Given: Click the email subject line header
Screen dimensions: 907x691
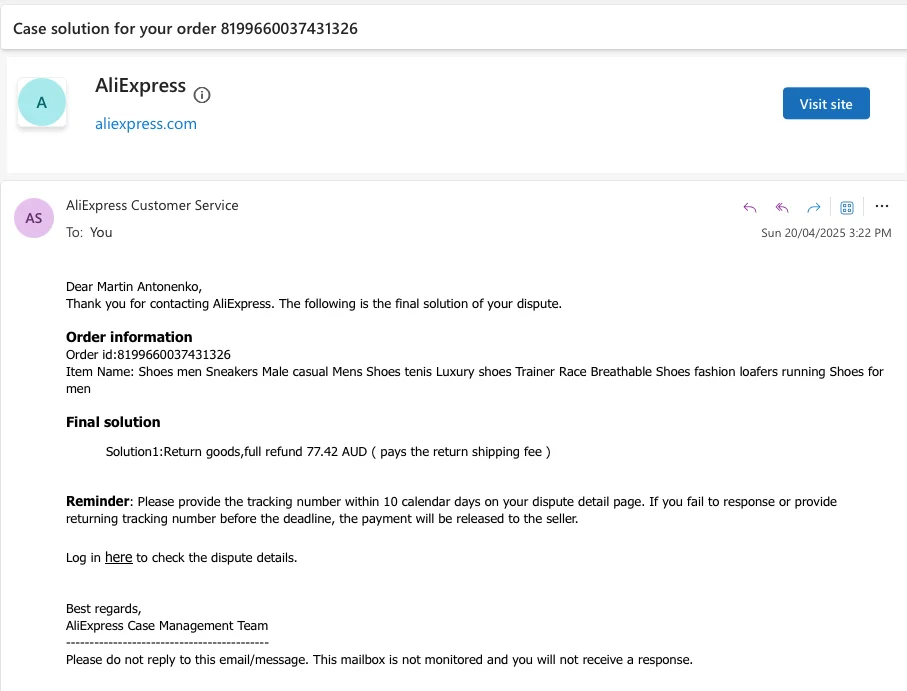Looking at the screenshot, I should tap(185, 29).
